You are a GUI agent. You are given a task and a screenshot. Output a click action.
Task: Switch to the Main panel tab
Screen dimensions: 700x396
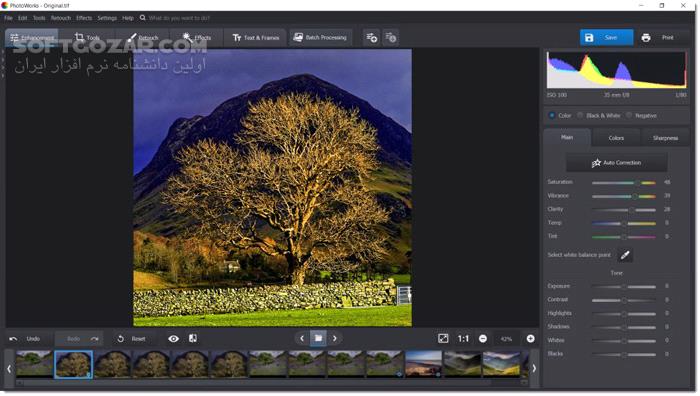(x=567, y=138)
